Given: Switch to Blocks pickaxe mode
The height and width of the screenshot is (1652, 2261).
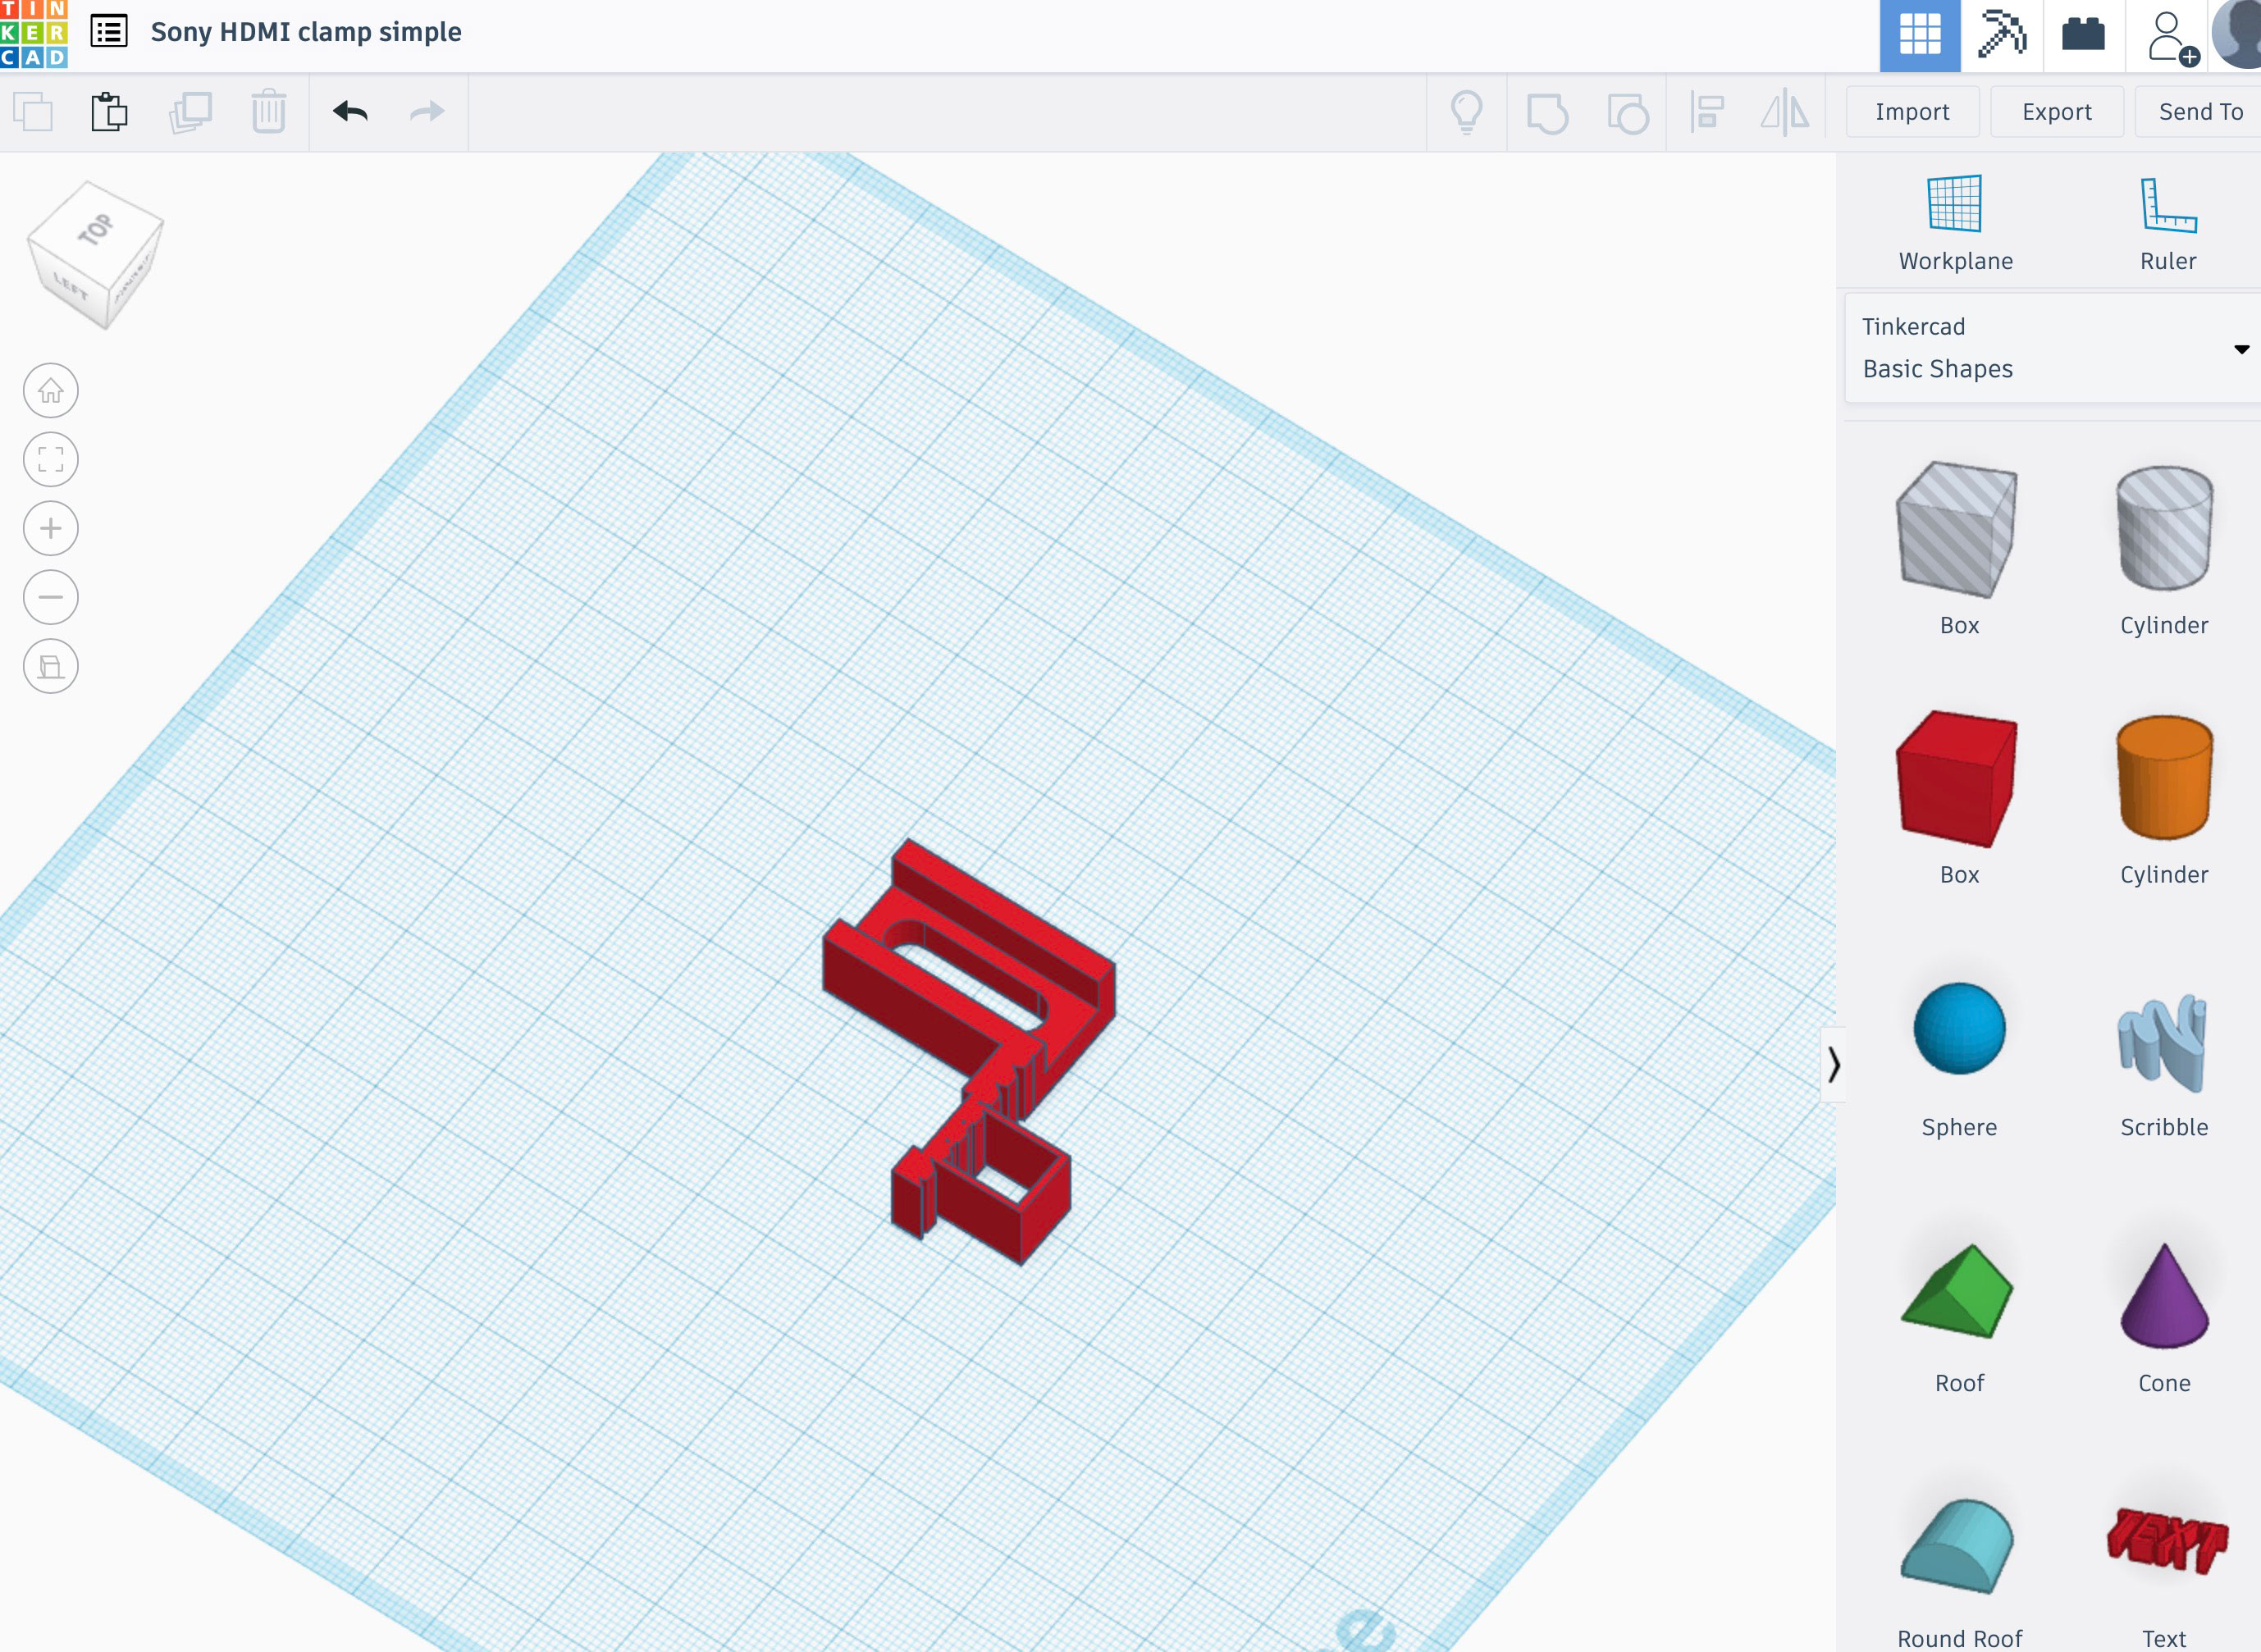Looking at the screenshot, I should 2002,35.
